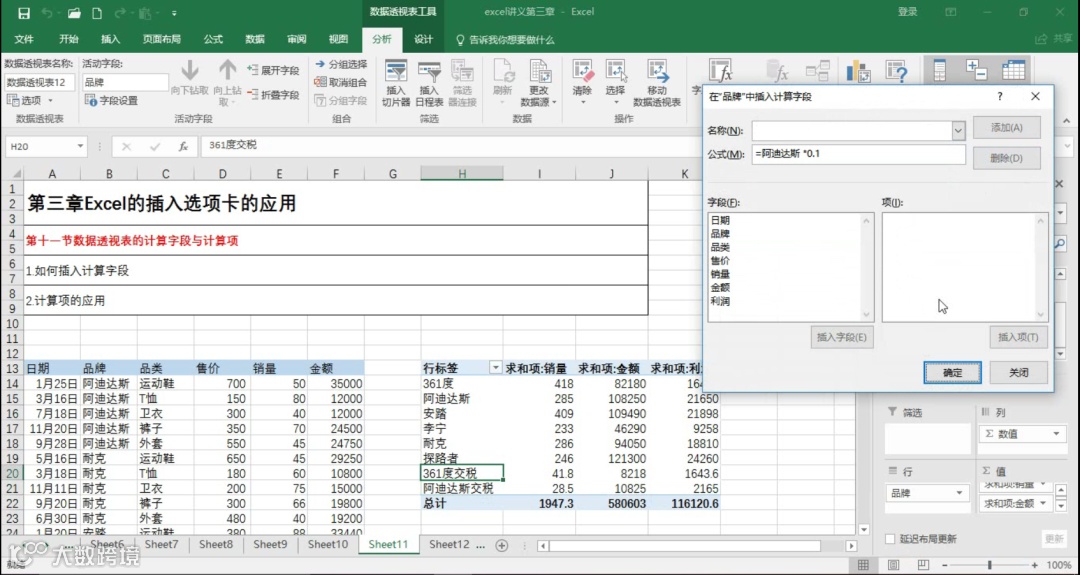Open the 品牌 row field dropdown
The width and height of the screenshot is (1080, 575).
pos(959,493)
